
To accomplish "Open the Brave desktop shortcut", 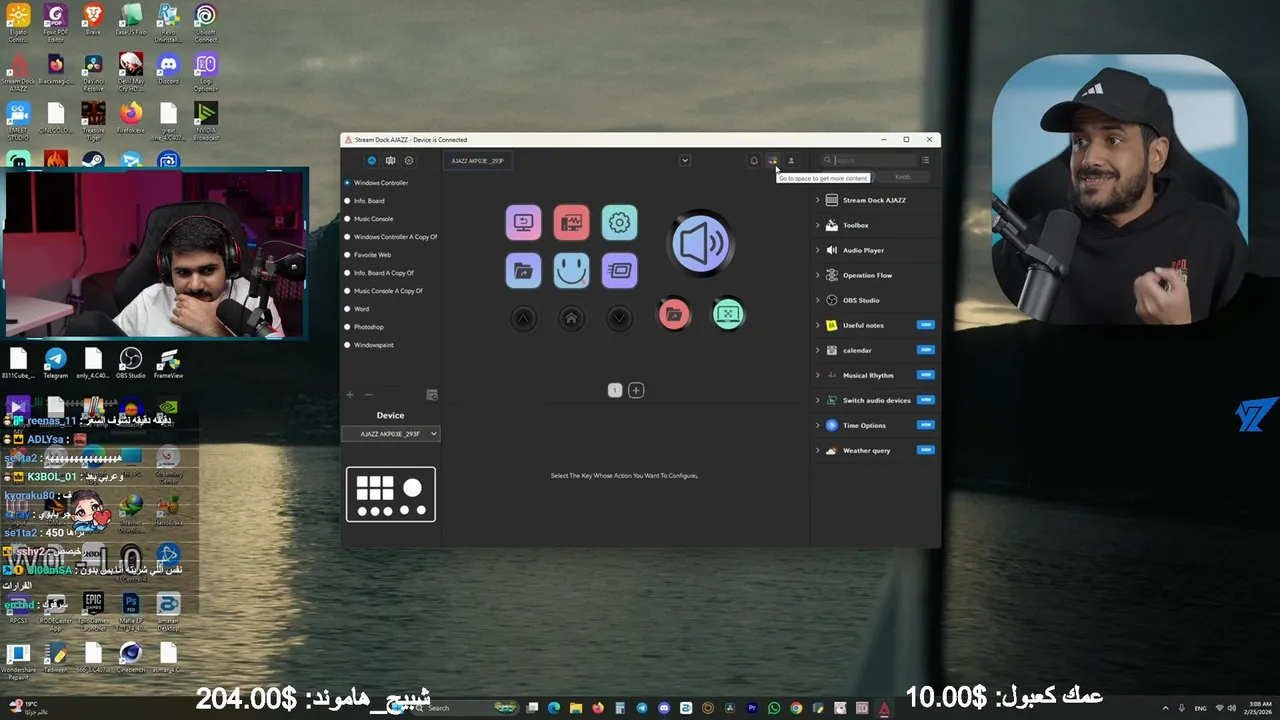I will point(93,20).
